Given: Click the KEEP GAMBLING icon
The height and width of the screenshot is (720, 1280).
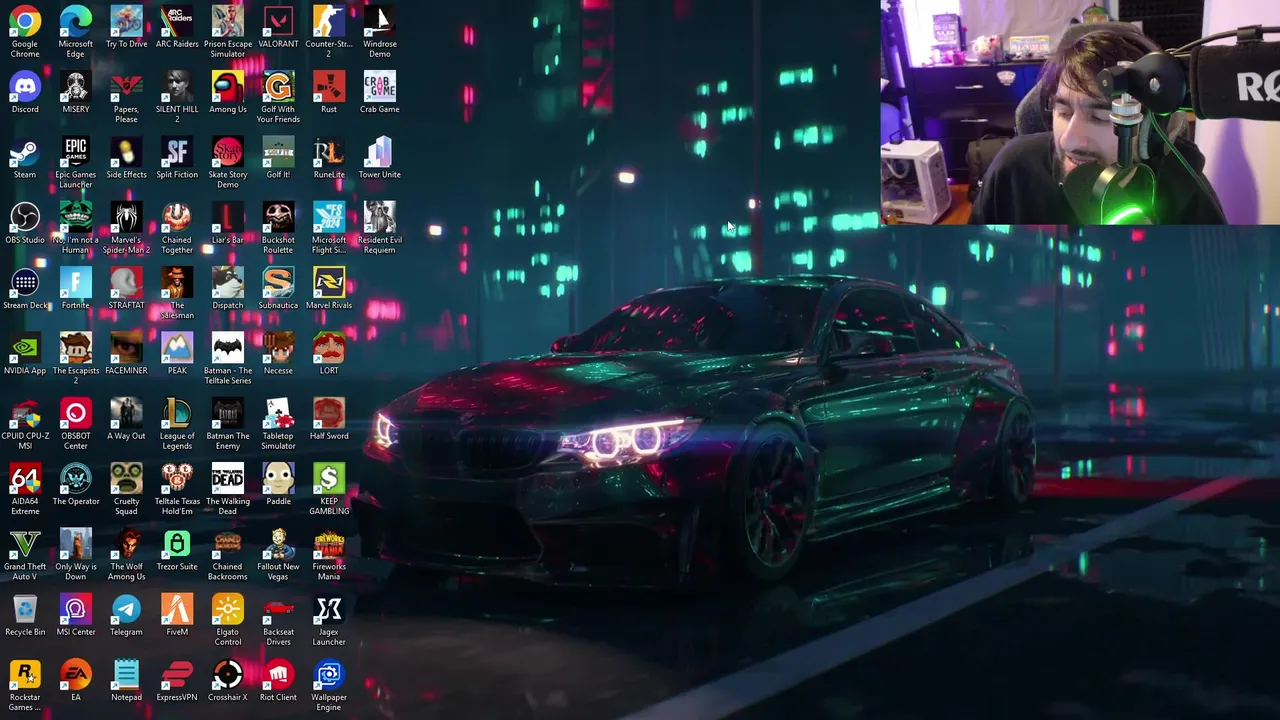Looking at the screenshot, I should click(x=329, y=479).
